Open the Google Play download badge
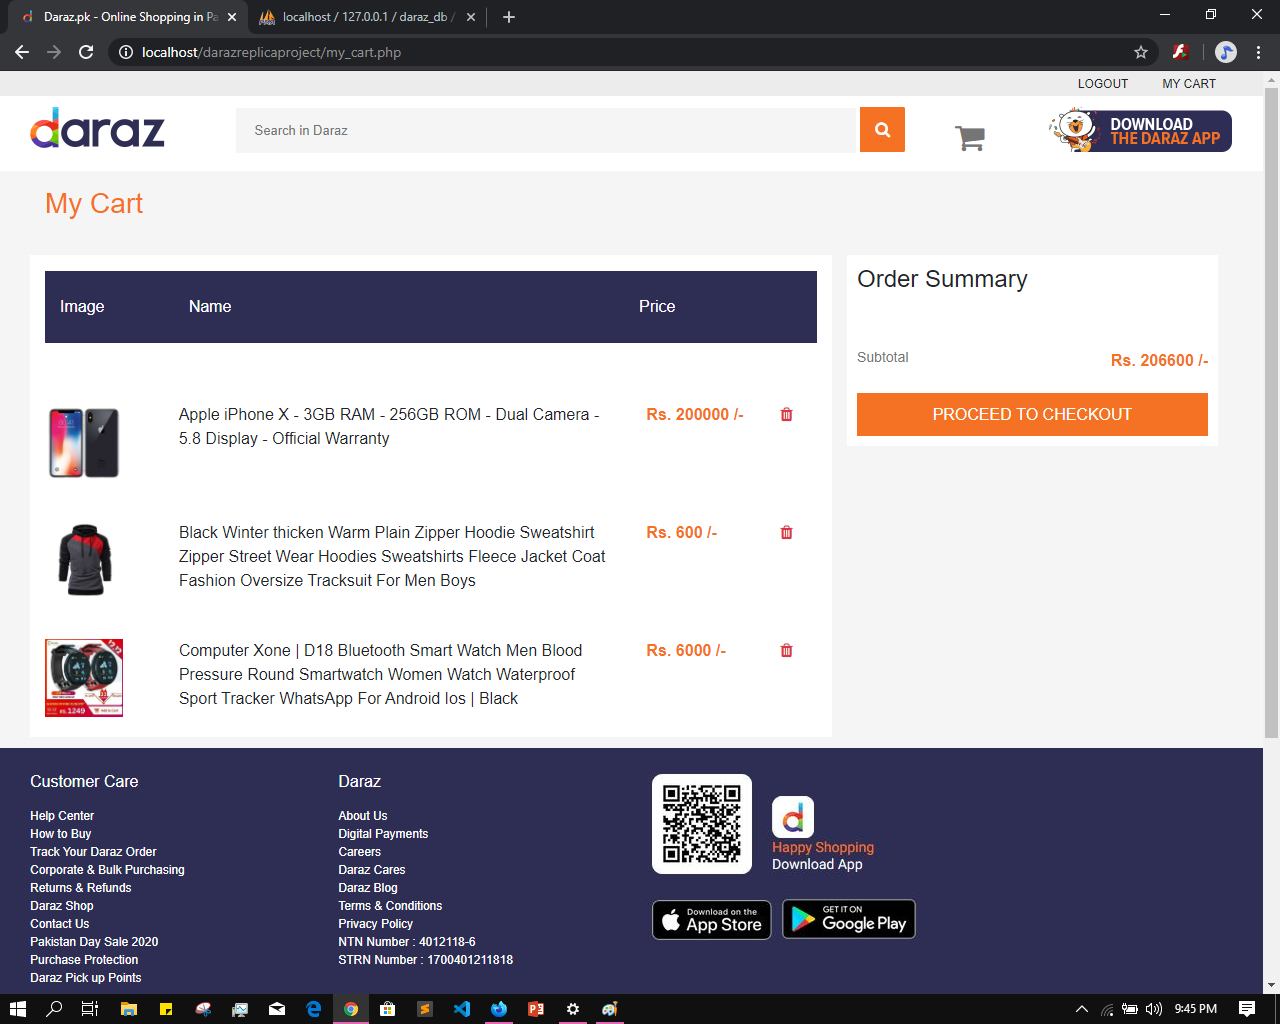 (x=849, y=920)
